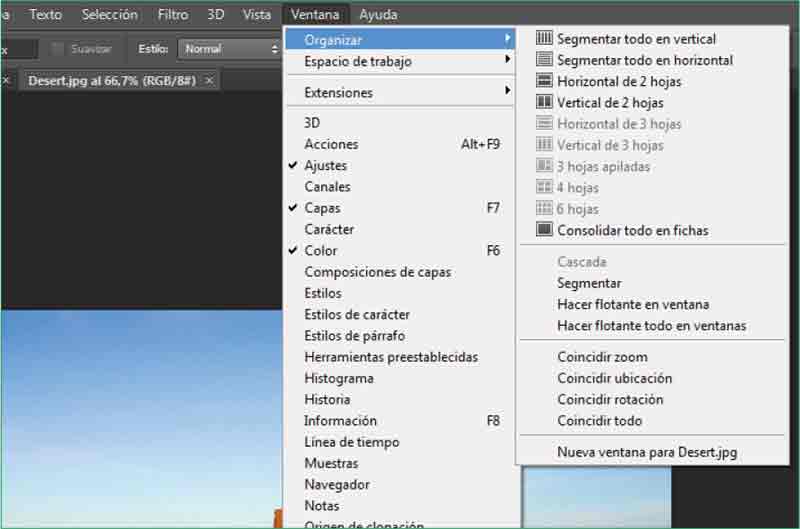Select the Vertical de 2 hojas layout icon

point(544,102)
